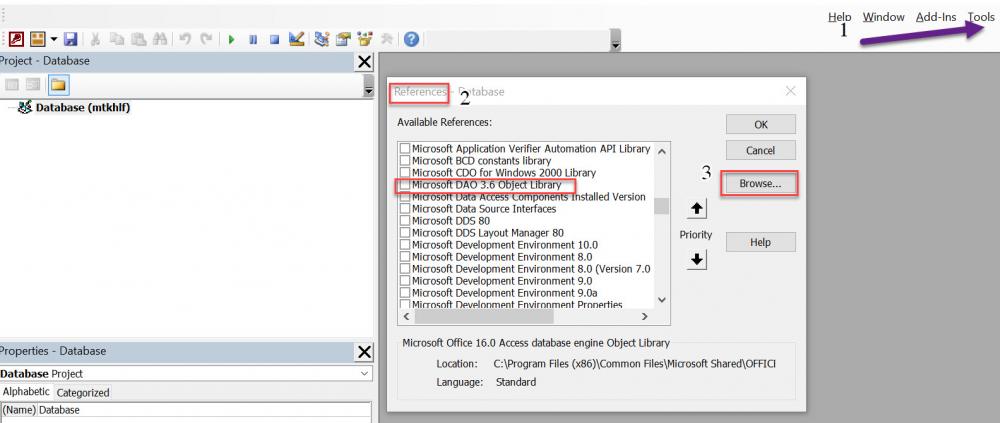
Task: Move reference priority up arrow
Action: 697,209
